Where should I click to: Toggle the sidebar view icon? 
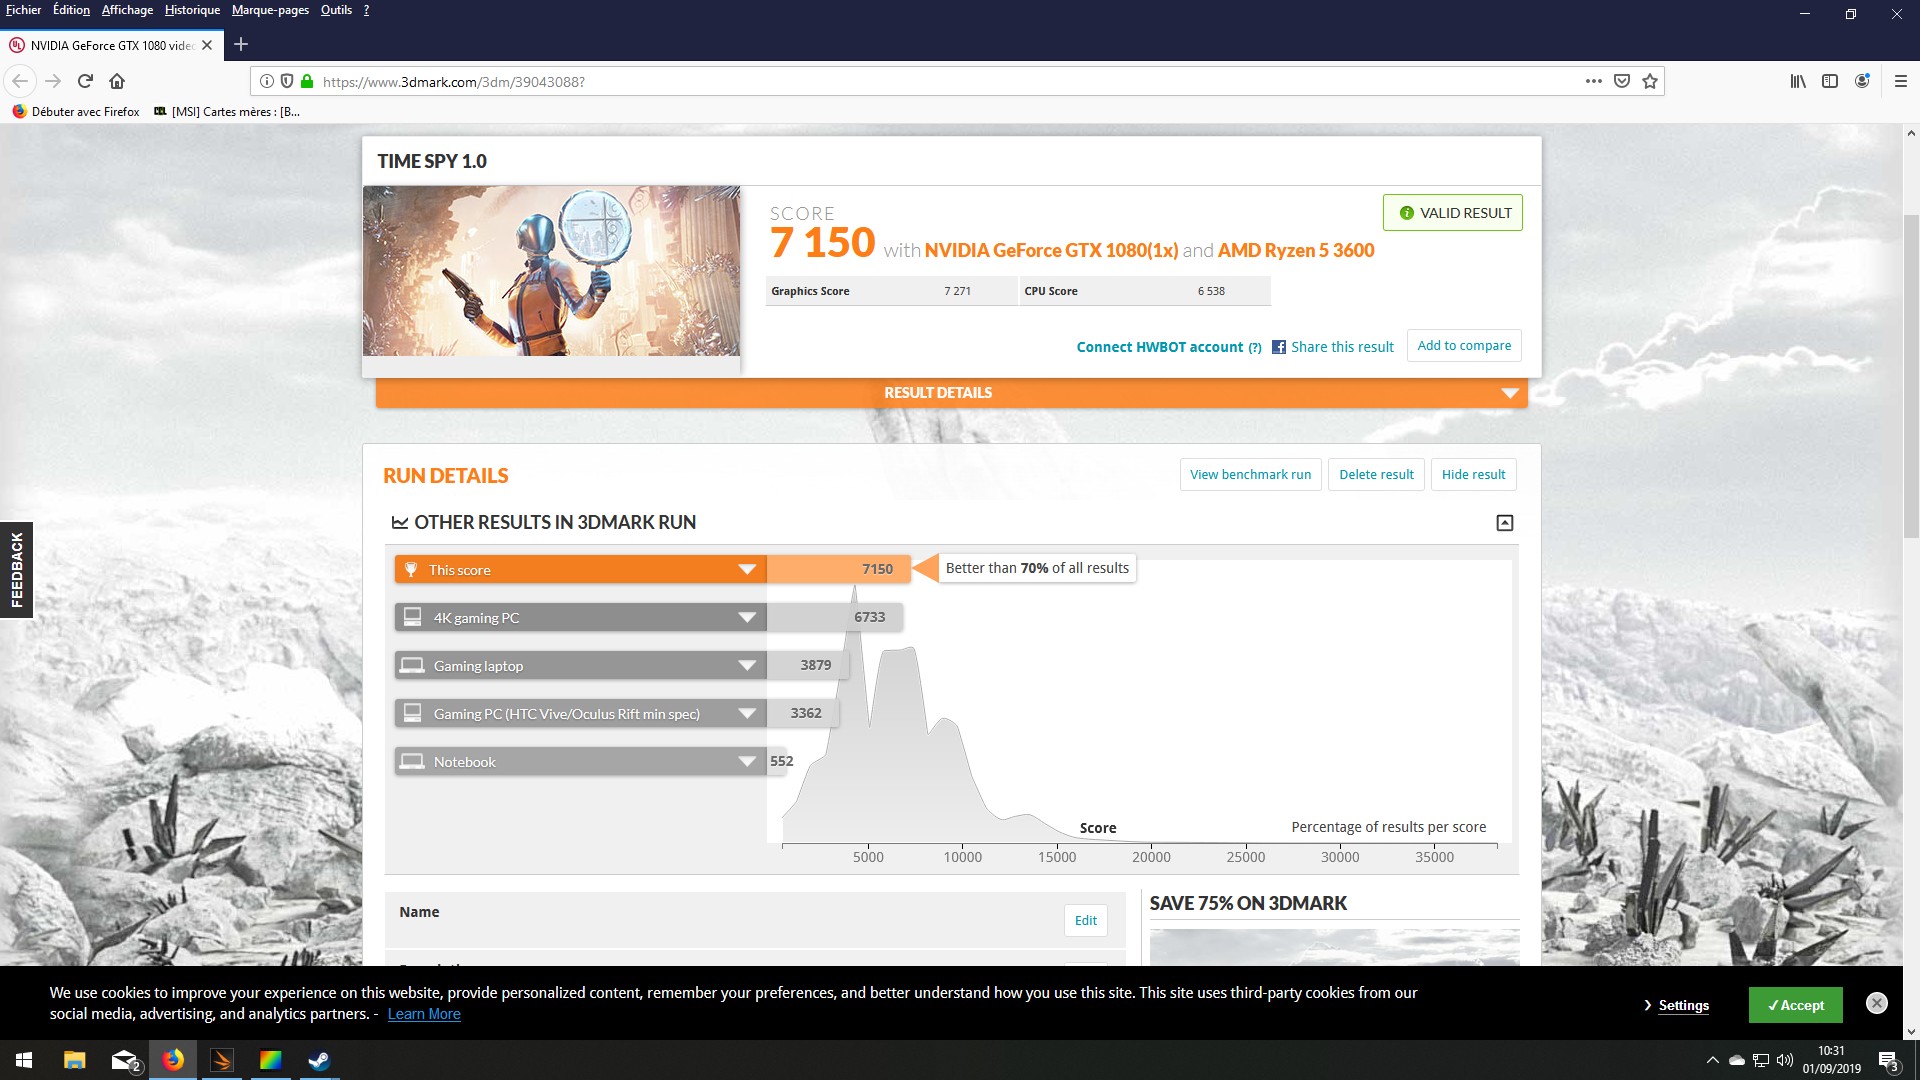[1830, 81]
